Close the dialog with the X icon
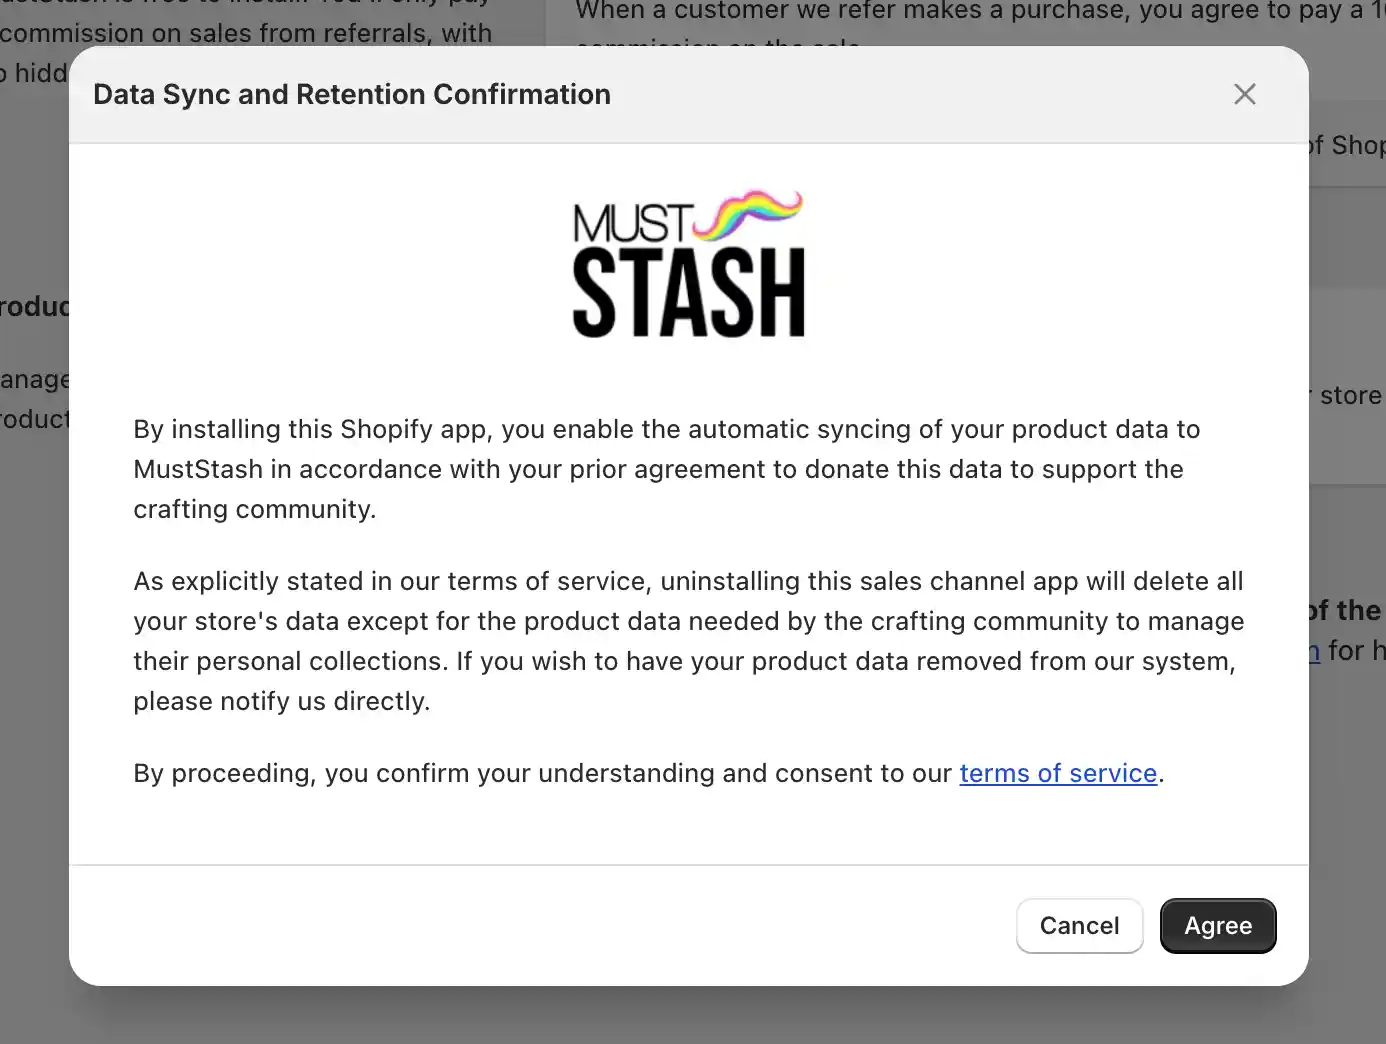Screen dimensions: 1386x1044 [x=1245, y=94]
